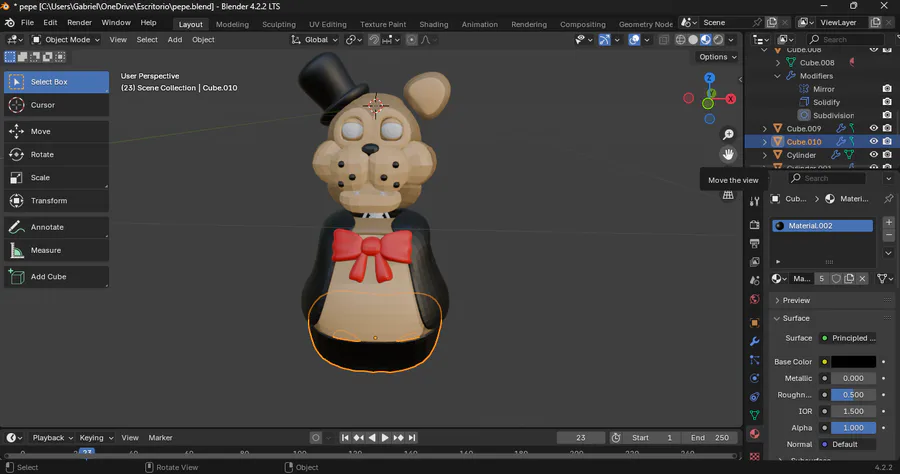Open the Modifiers properties tab
This screenshot has width=900, height=474.
pos(755,341)
